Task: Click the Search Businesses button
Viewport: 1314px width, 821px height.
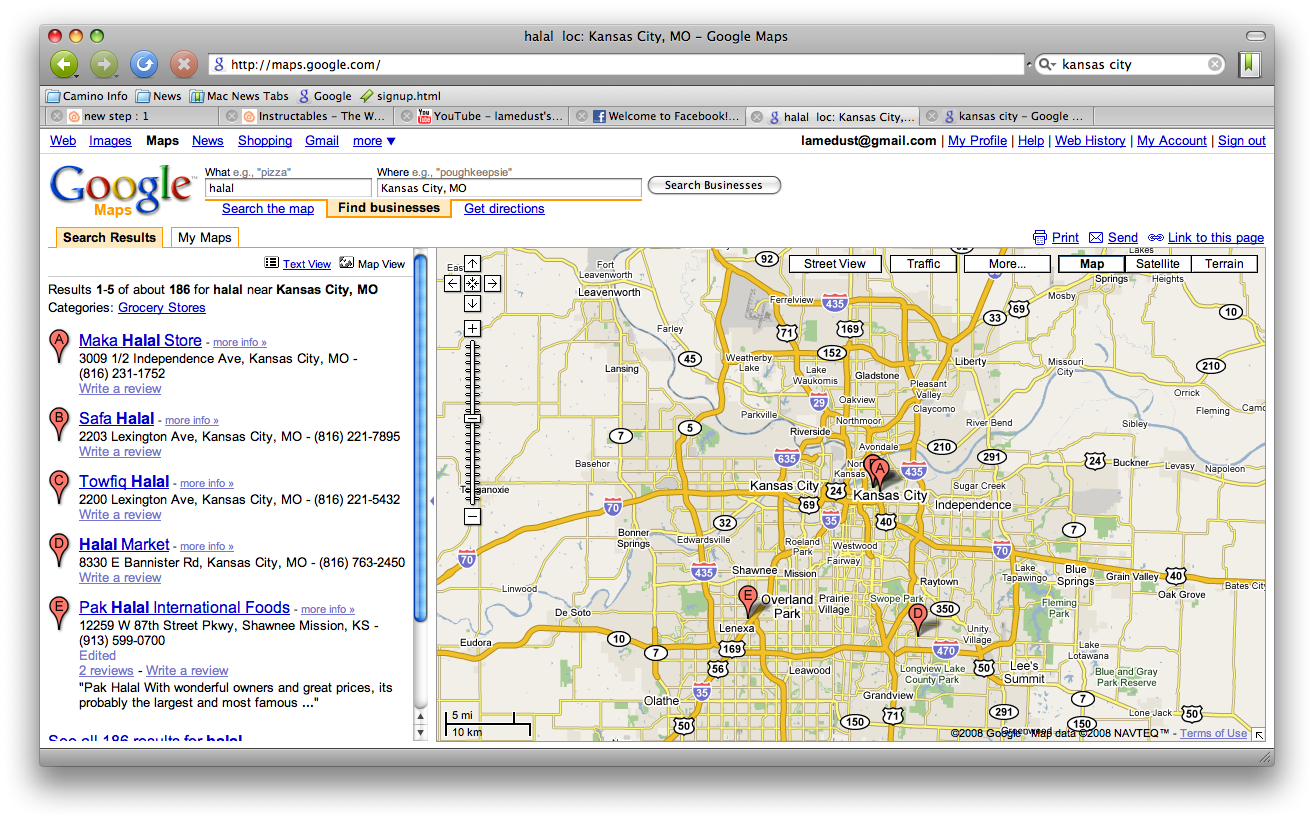Action: click(714, 185)
